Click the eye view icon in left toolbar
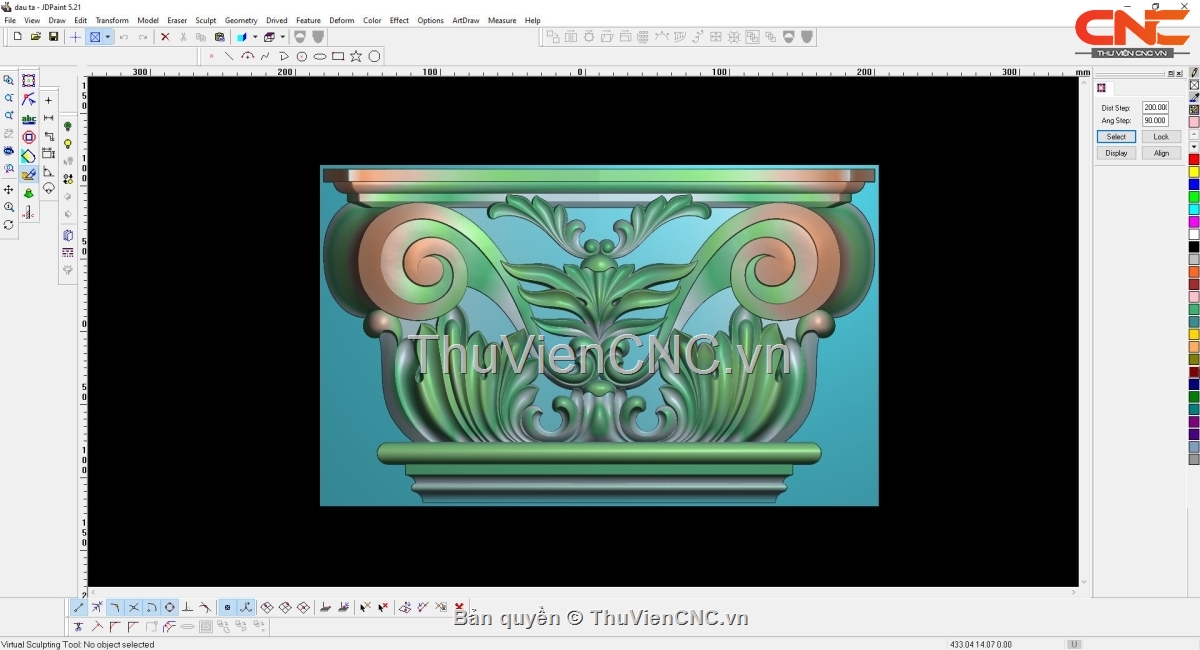Screen dimensions: 1200x650 (x=9, y=152)
